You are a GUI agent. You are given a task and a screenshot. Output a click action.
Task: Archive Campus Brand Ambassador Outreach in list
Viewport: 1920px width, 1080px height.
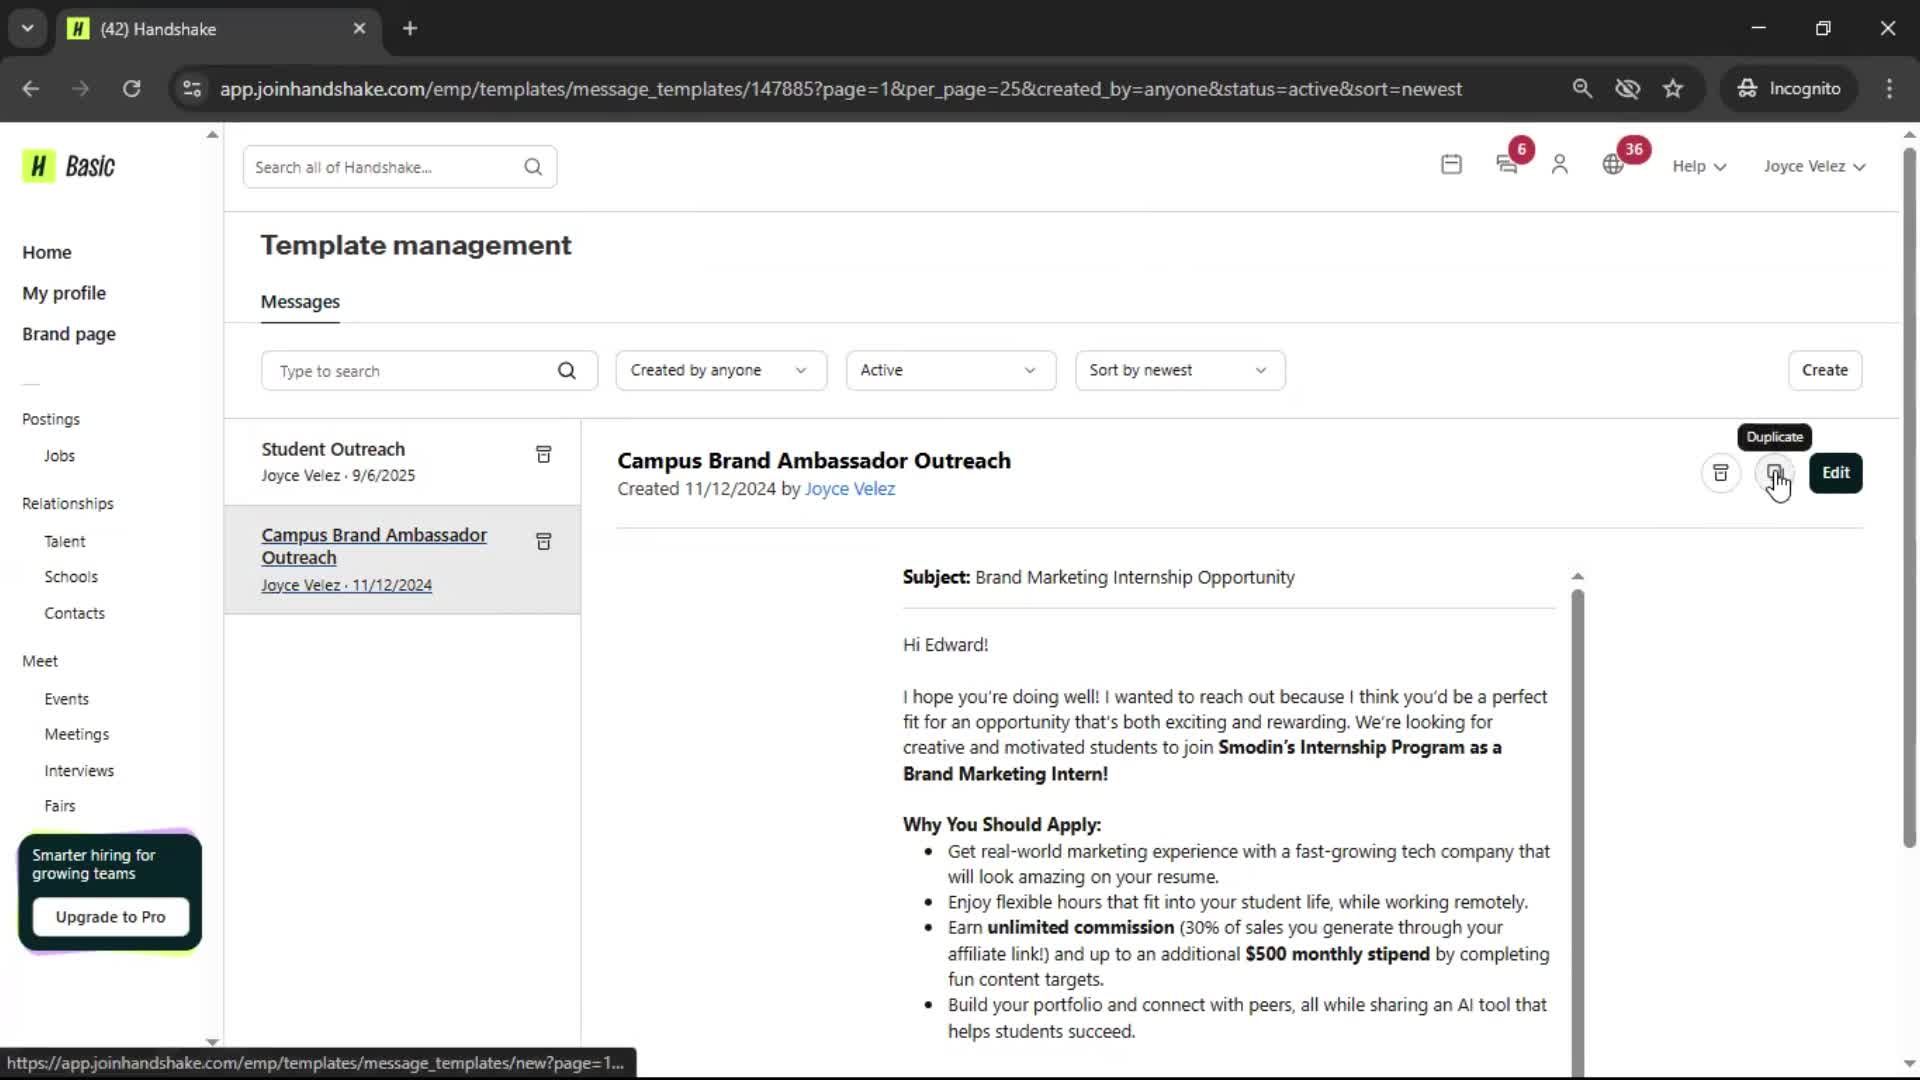coord(544,541)
